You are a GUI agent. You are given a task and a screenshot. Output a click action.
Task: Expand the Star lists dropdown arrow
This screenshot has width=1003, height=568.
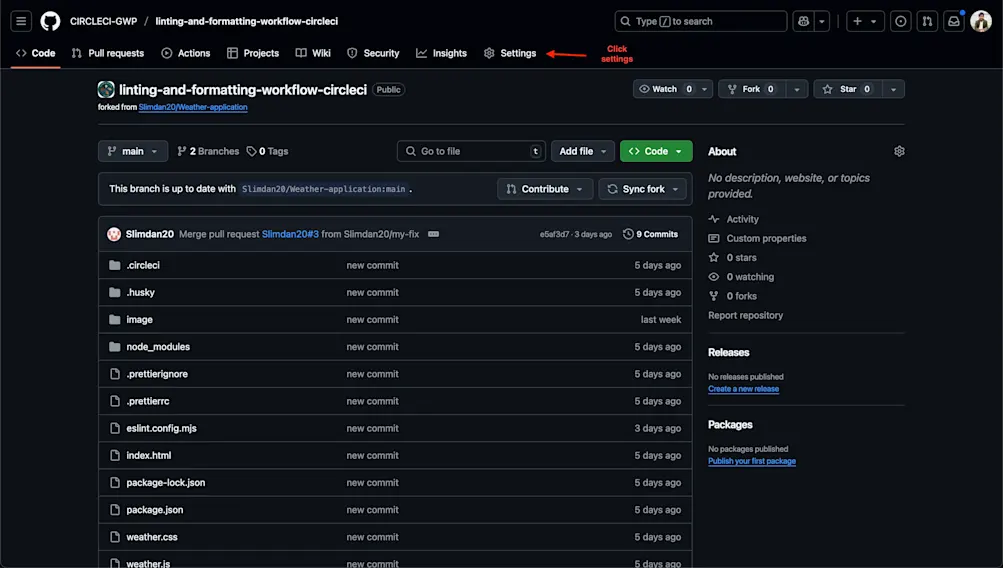point(894,89)
